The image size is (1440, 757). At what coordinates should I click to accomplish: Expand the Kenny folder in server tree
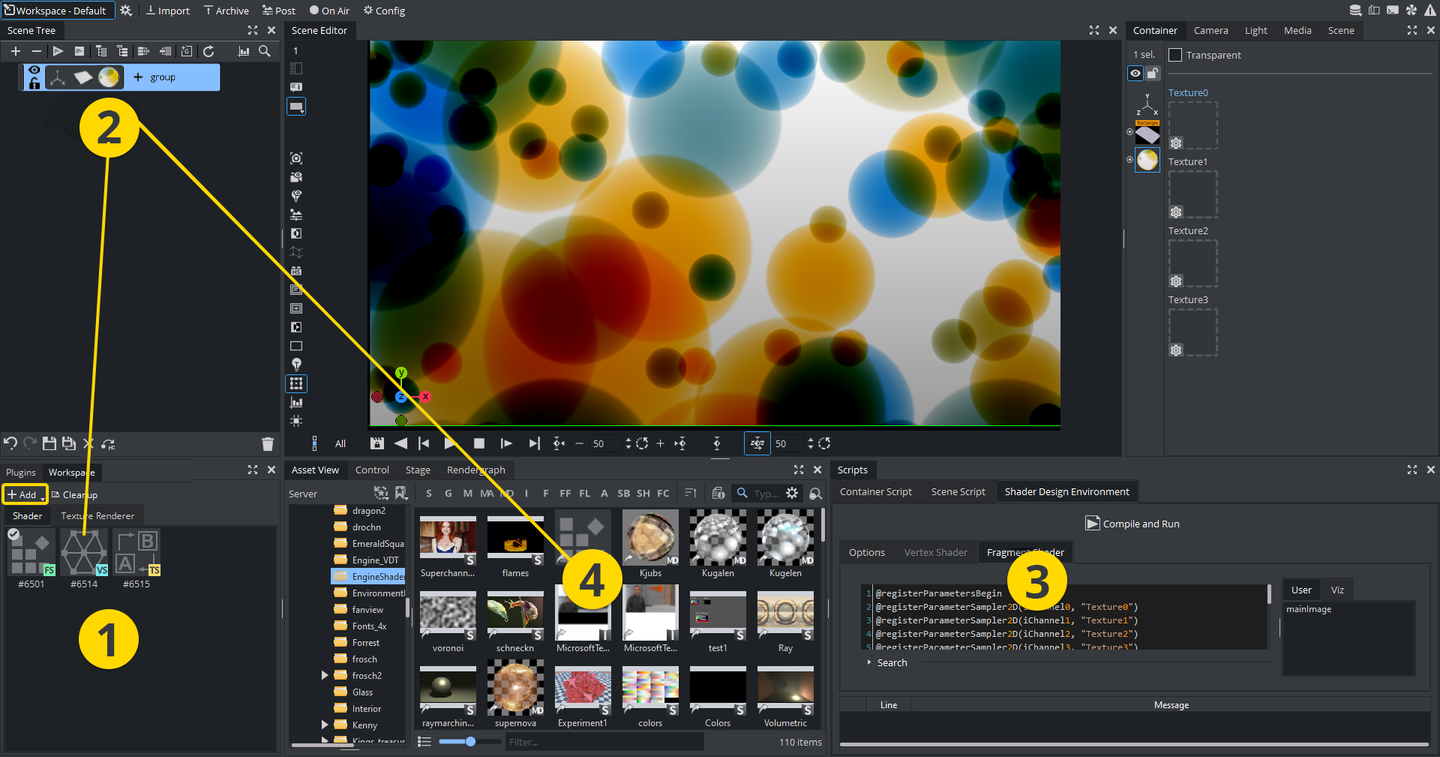point(324,725)
